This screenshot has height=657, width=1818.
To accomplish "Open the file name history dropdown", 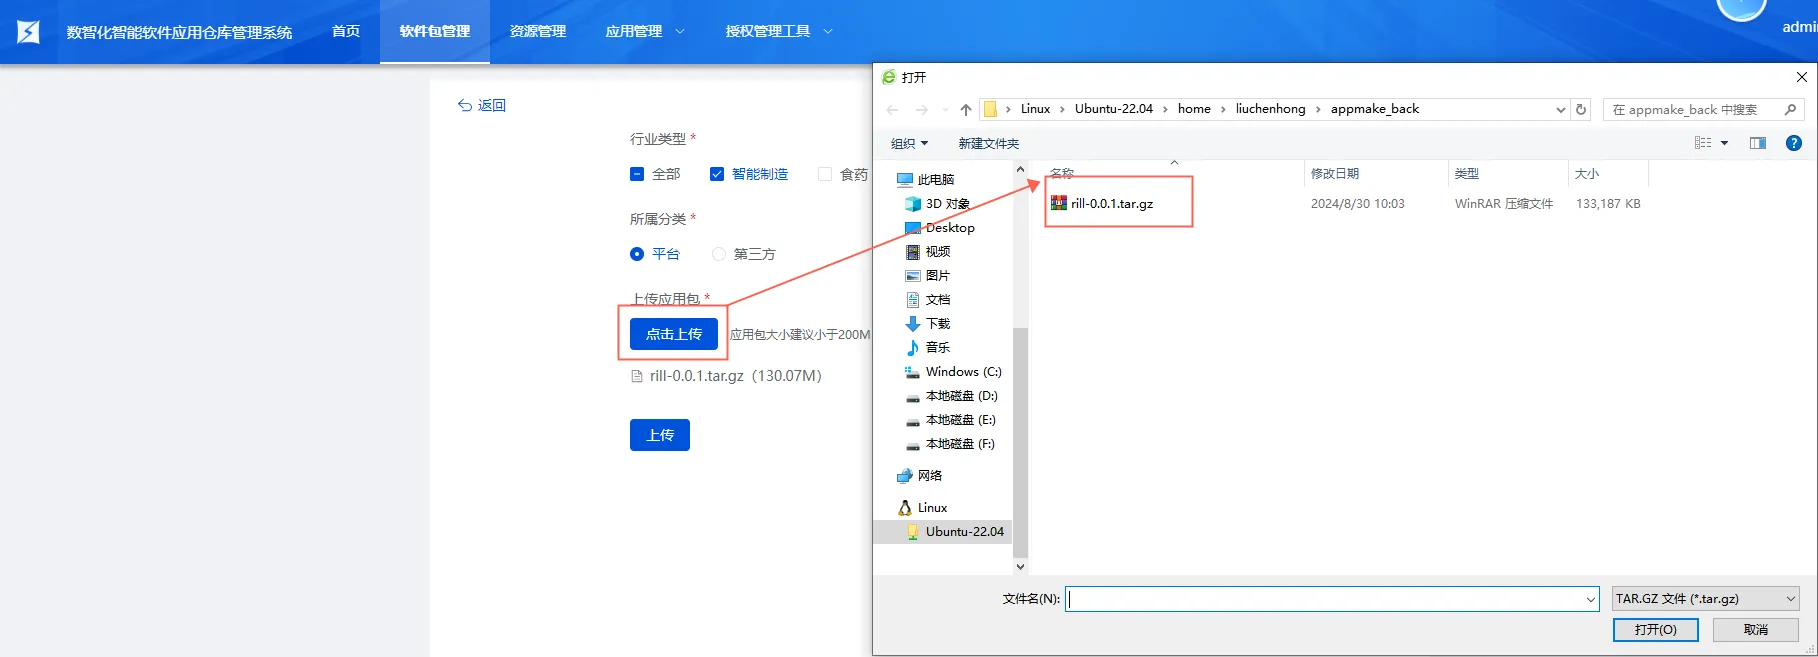I will 1590,599.
